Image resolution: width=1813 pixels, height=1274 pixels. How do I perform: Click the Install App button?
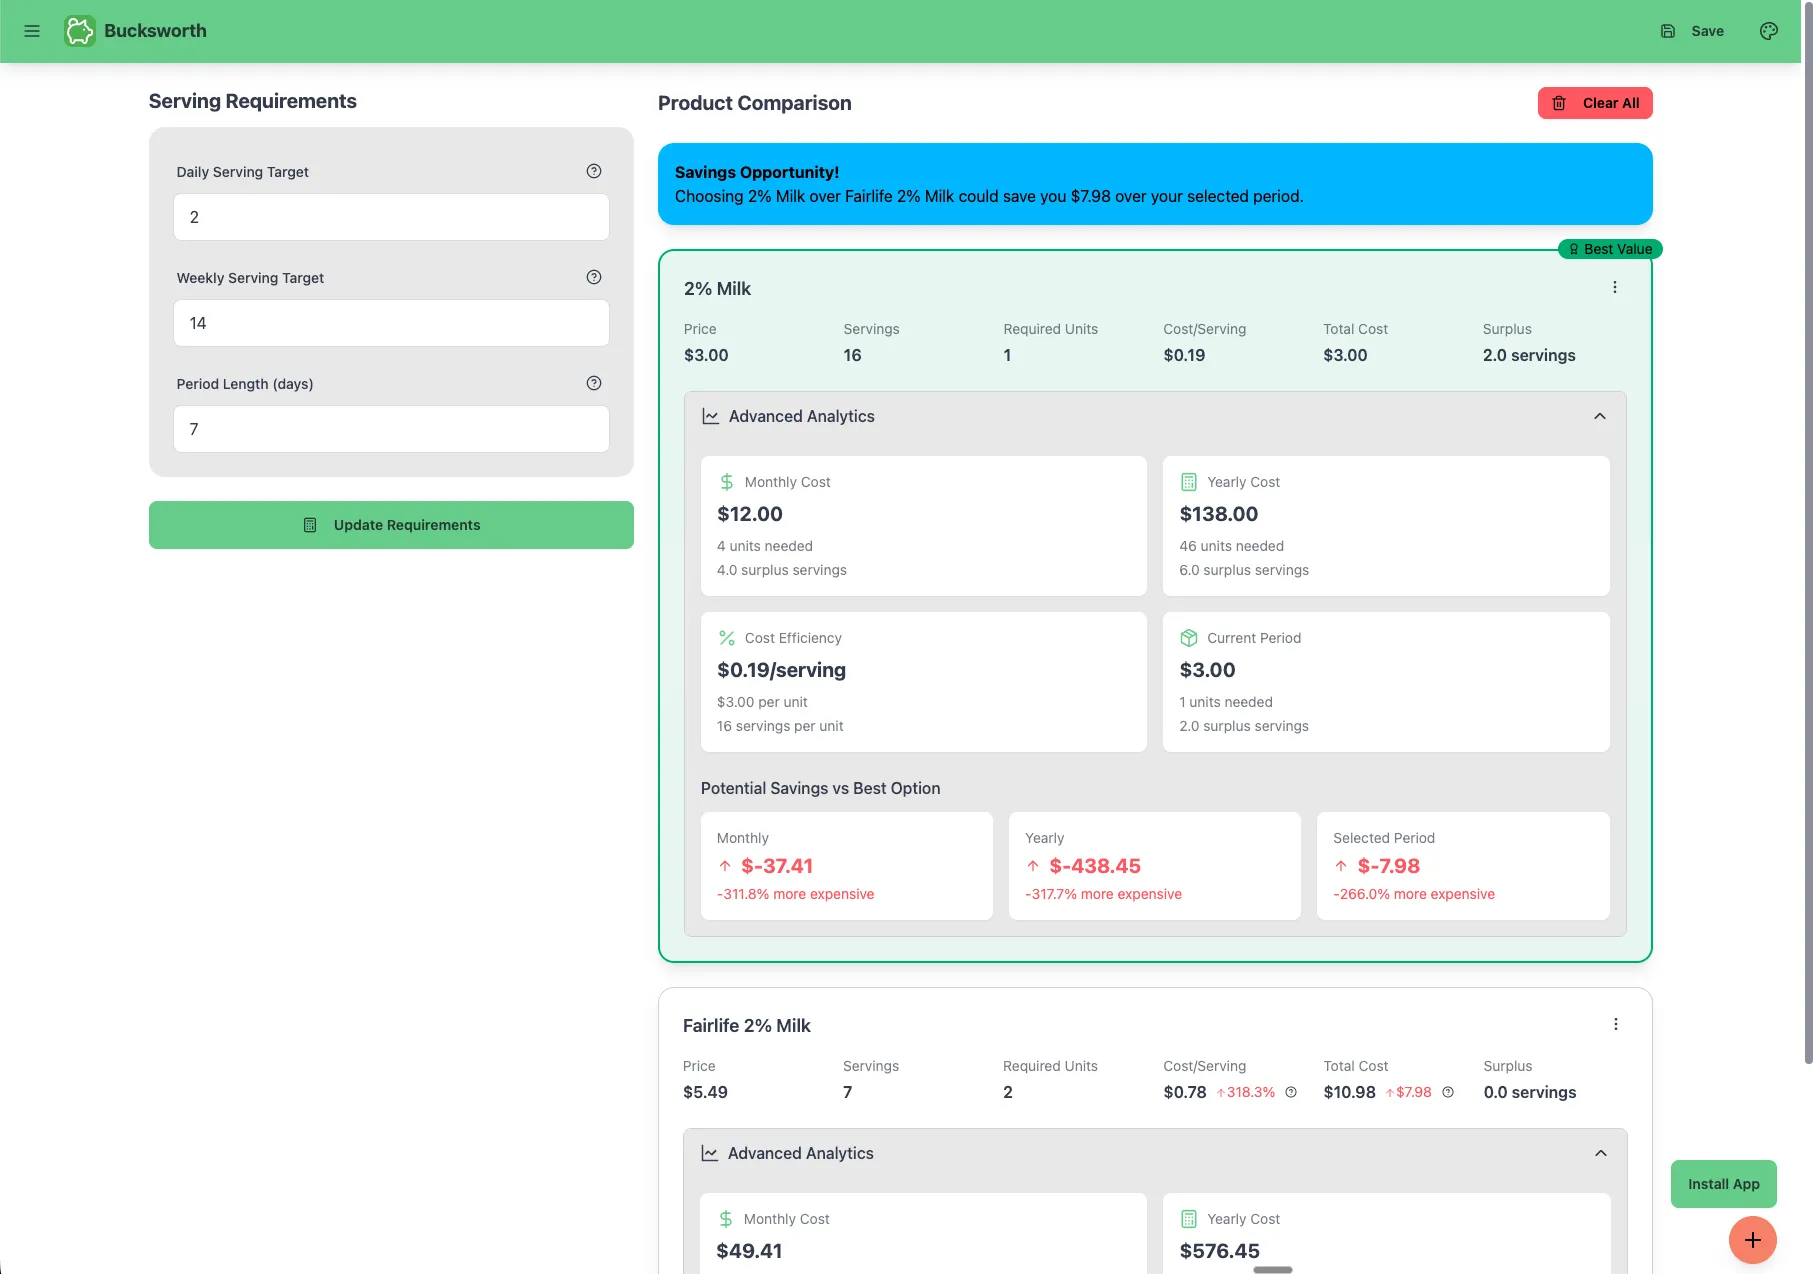(x=1724, y=1184)
